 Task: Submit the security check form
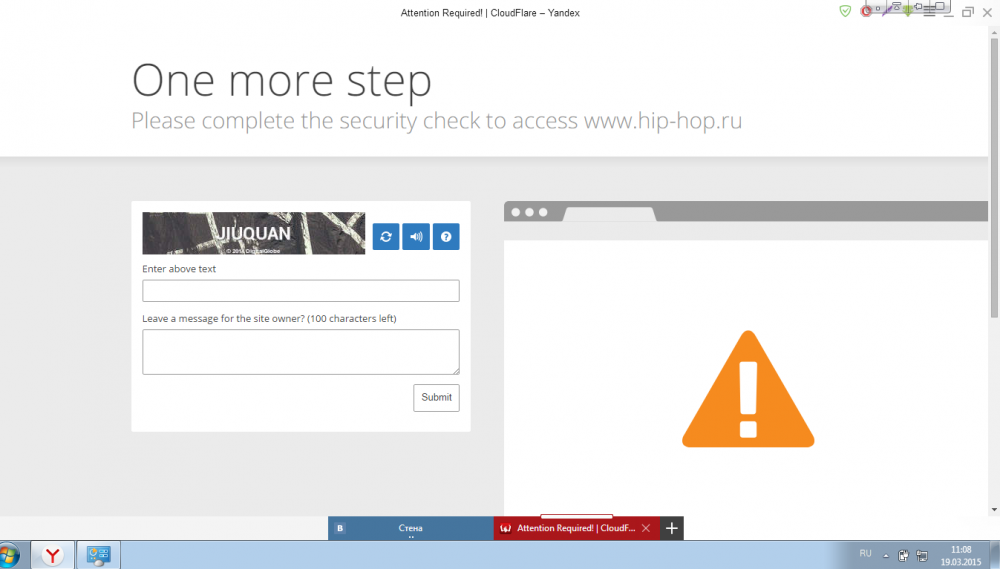(436, 397)
